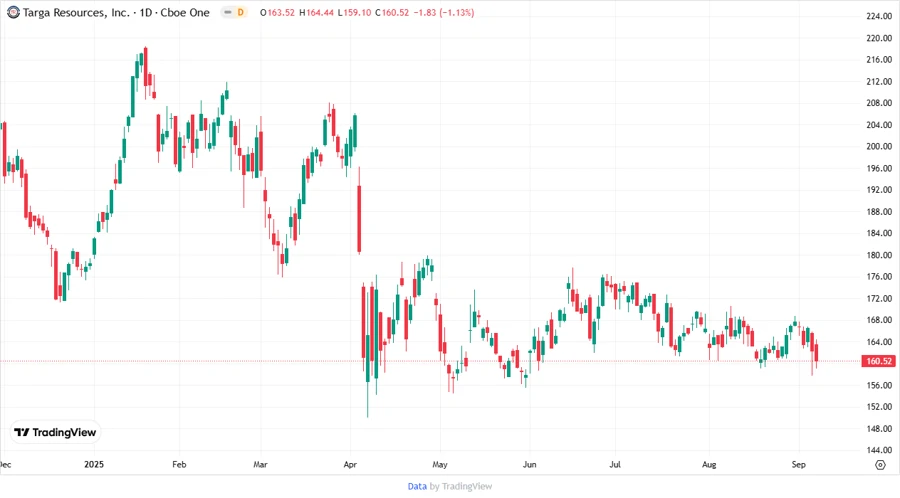Click the Targa Resources logo icon
The width and height of the screenshot is (900, 498).
pyautogui.click(x=13, y=13)
